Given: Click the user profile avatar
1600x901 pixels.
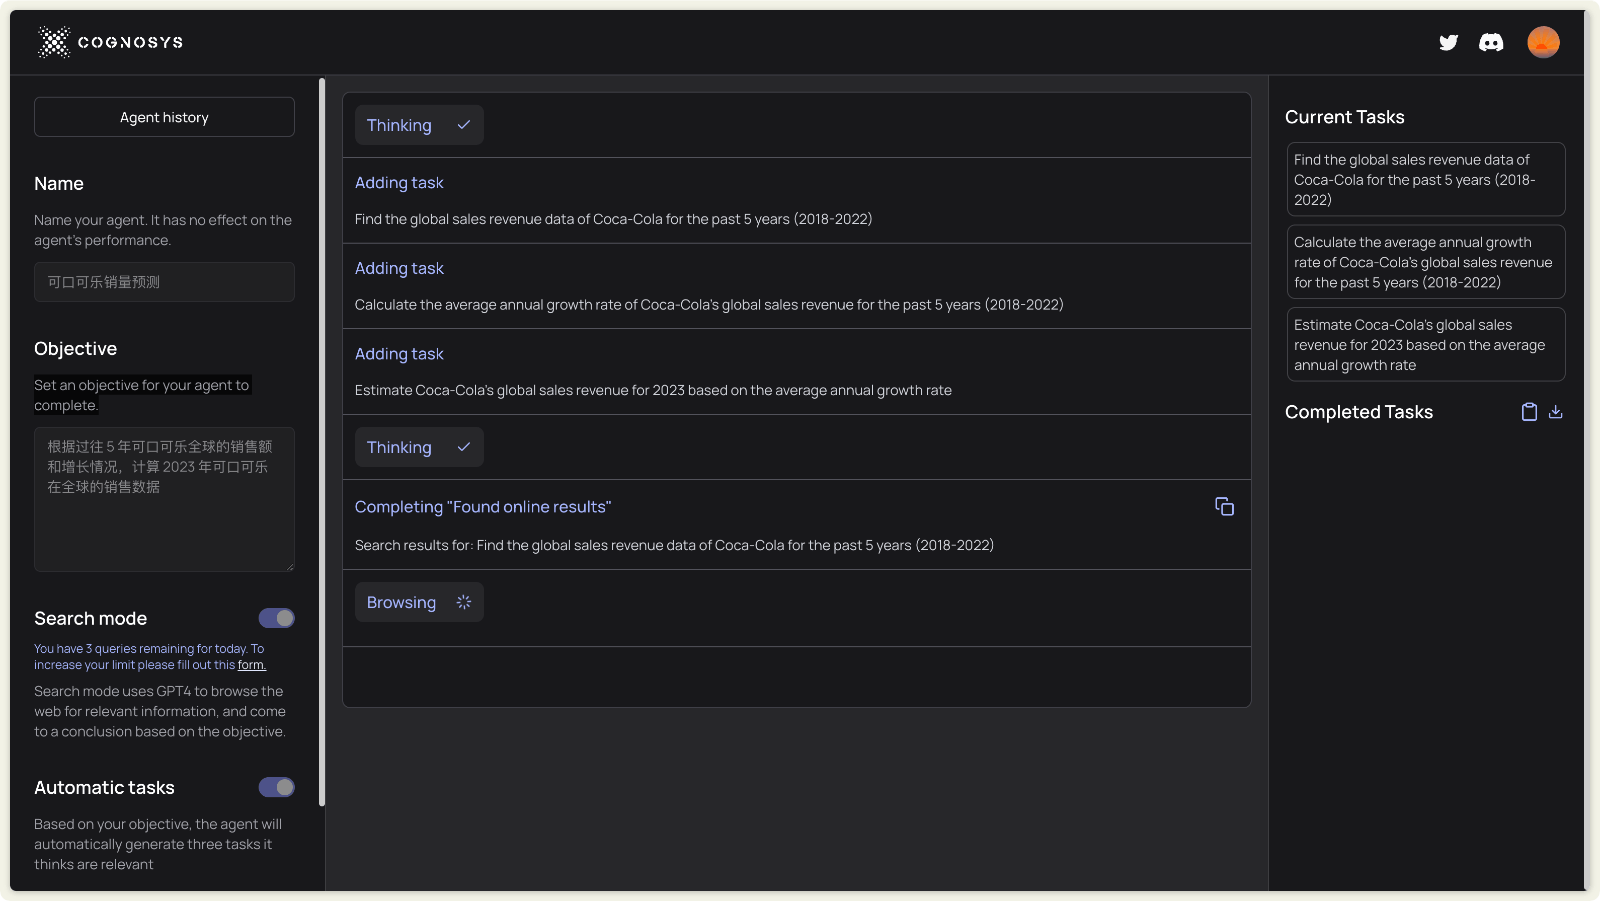Looking at the screenshot, I should (x=1543, y=42).
